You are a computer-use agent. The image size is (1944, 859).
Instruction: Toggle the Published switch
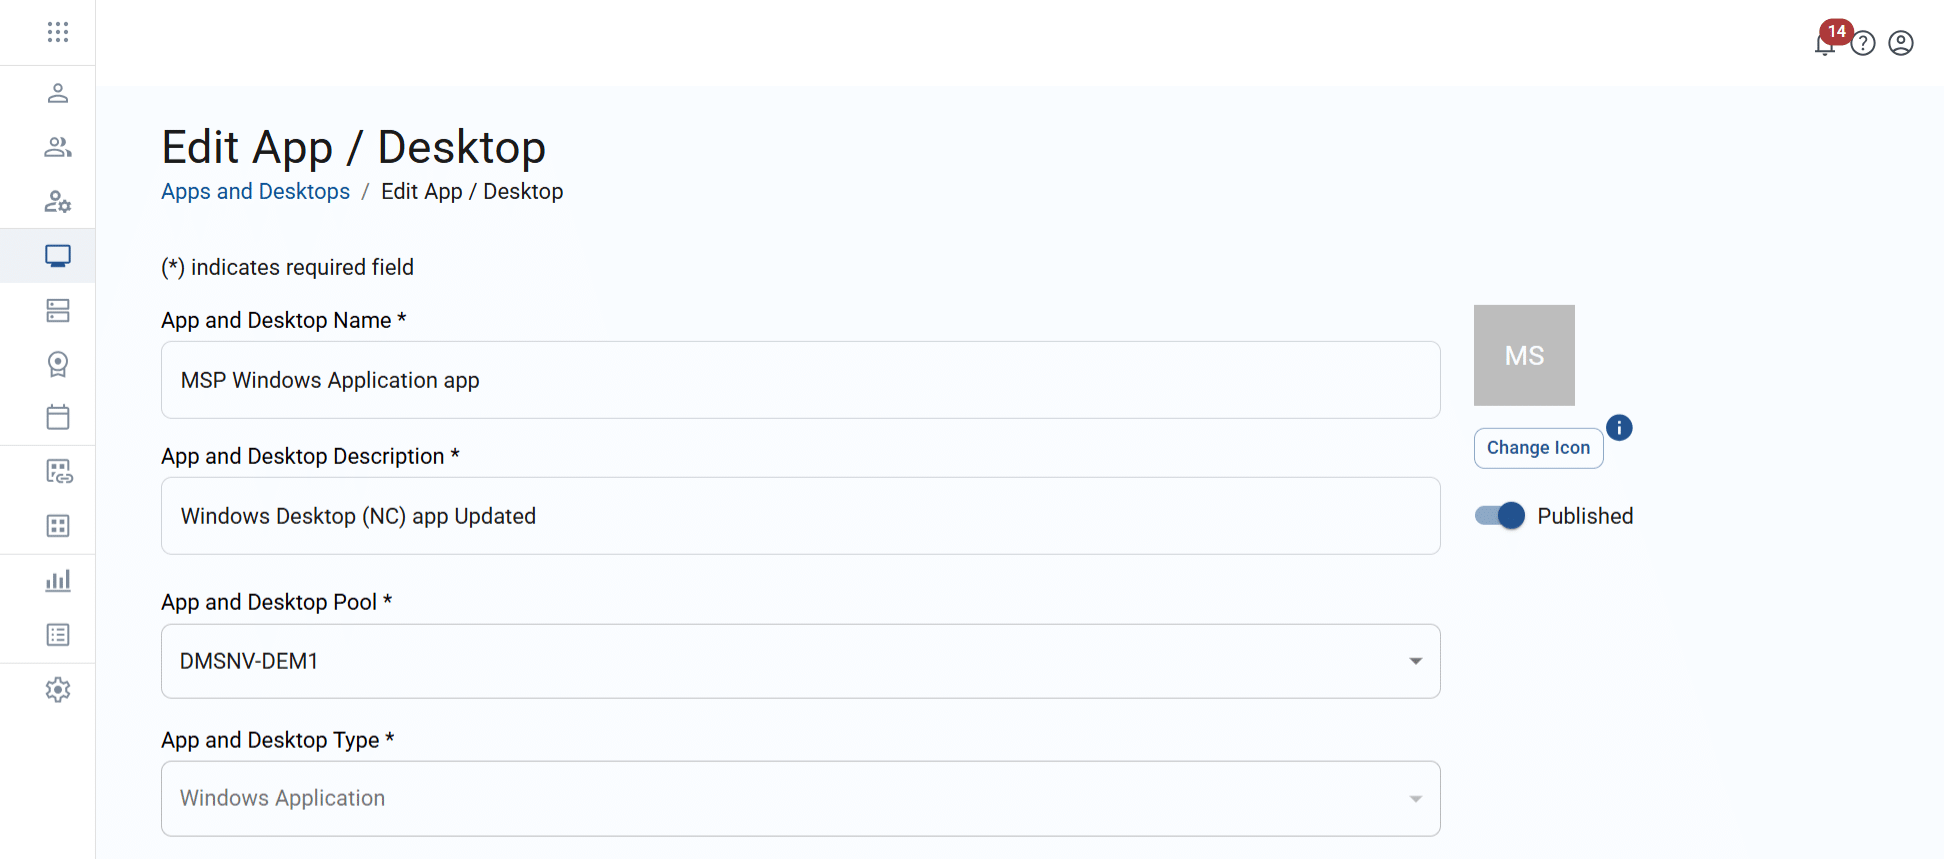coord(1500,516)
